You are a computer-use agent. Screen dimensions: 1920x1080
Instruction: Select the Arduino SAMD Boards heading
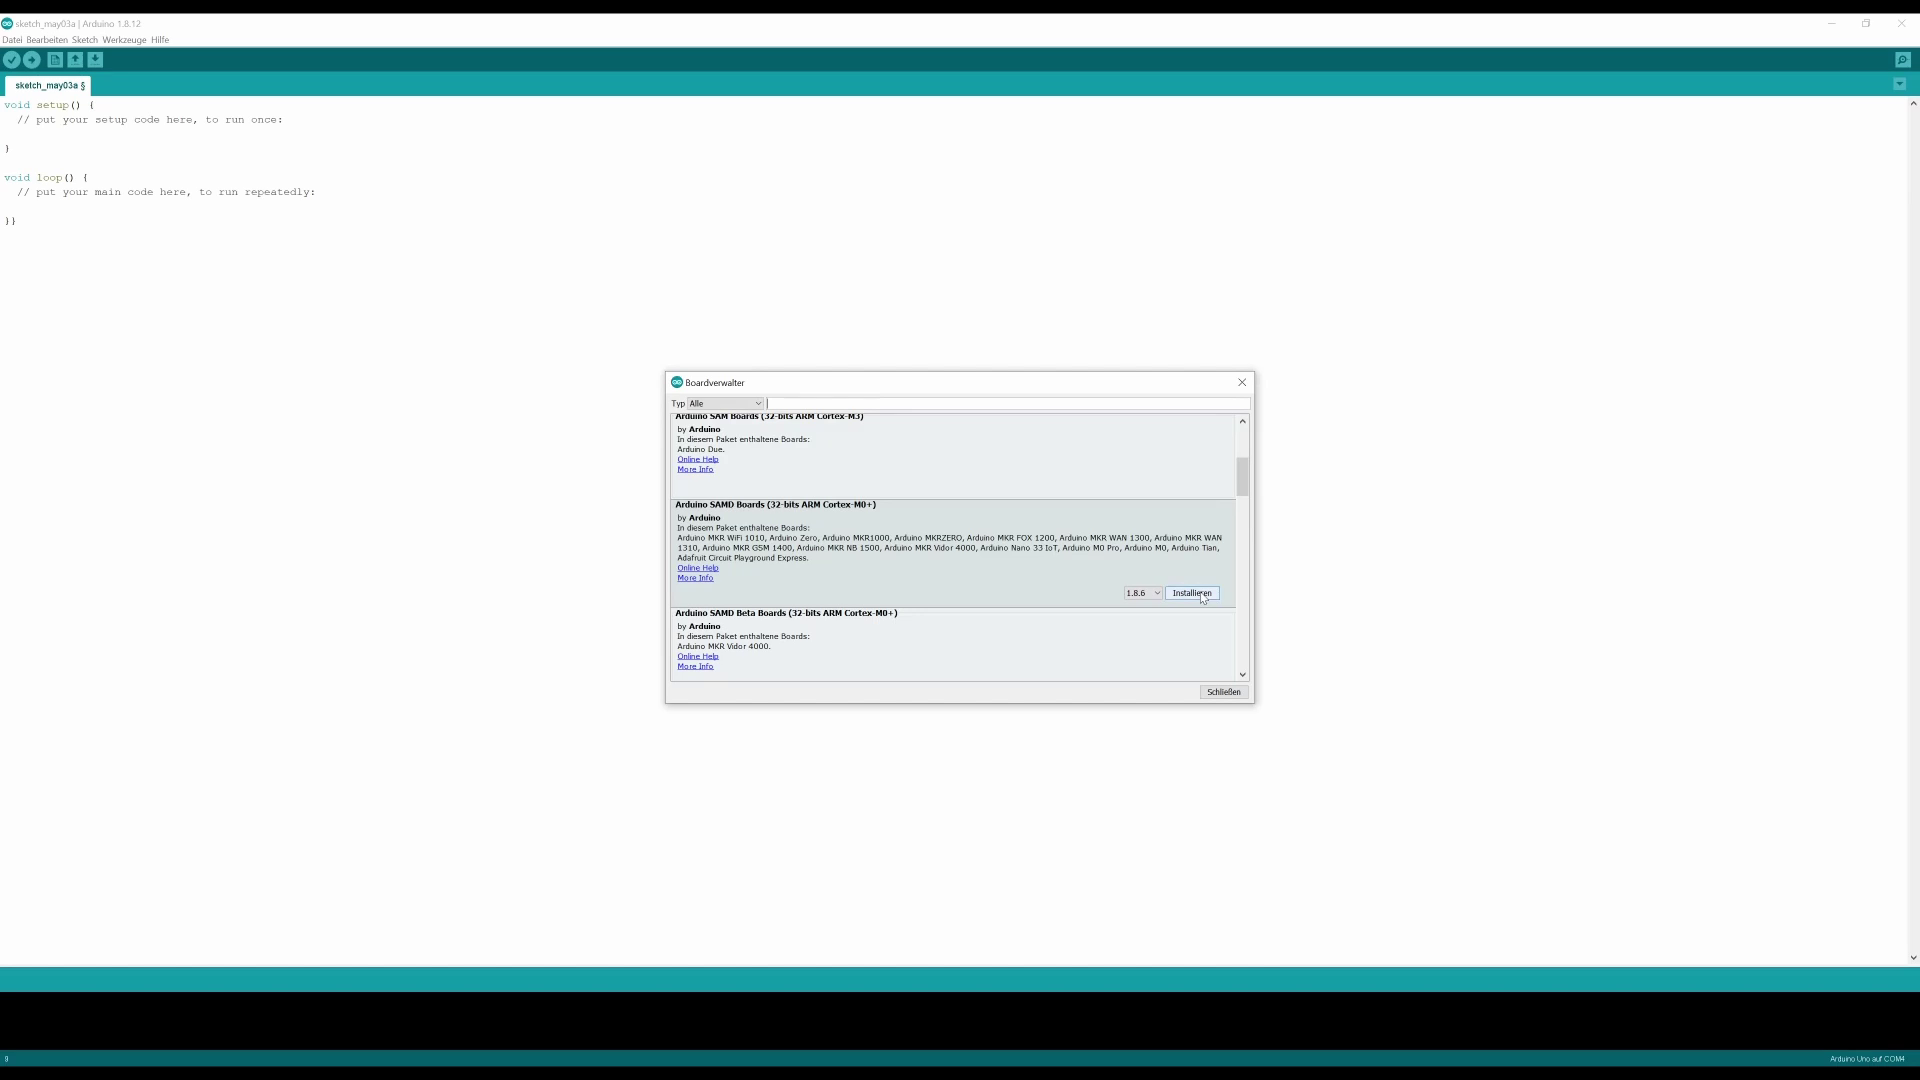(x=775, y=505)
